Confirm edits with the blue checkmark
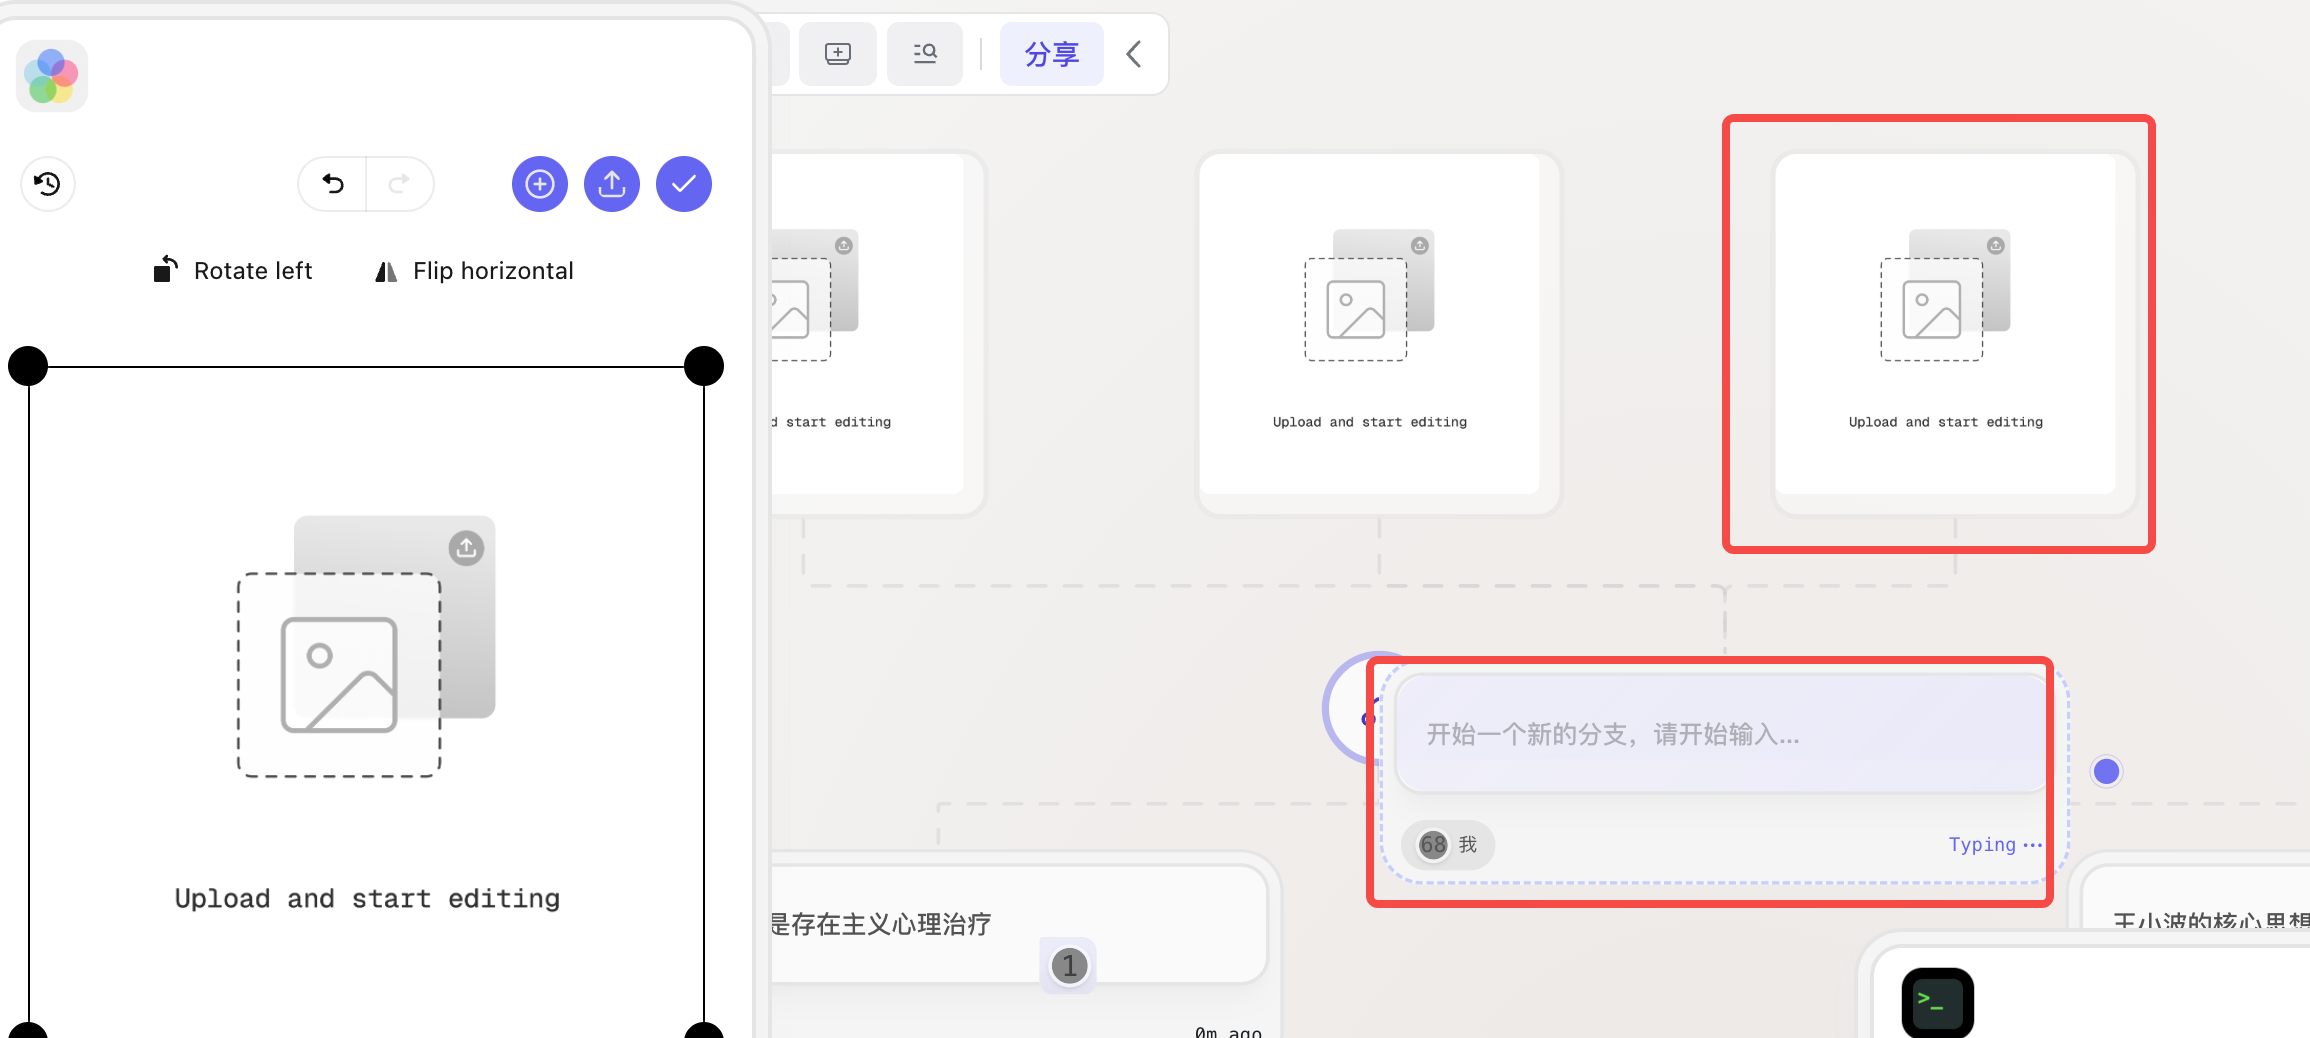The height and width of the screenshot is (1038, 2310). (x=684, y=184)
